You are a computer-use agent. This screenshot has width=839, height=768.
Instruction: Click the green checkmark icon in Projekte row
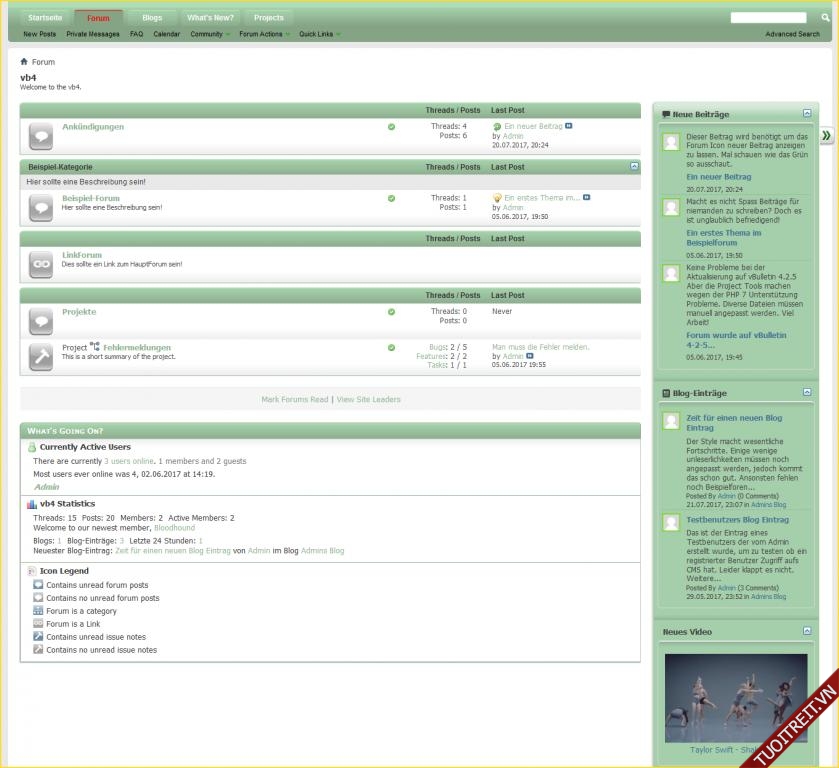tap(391, 312)
